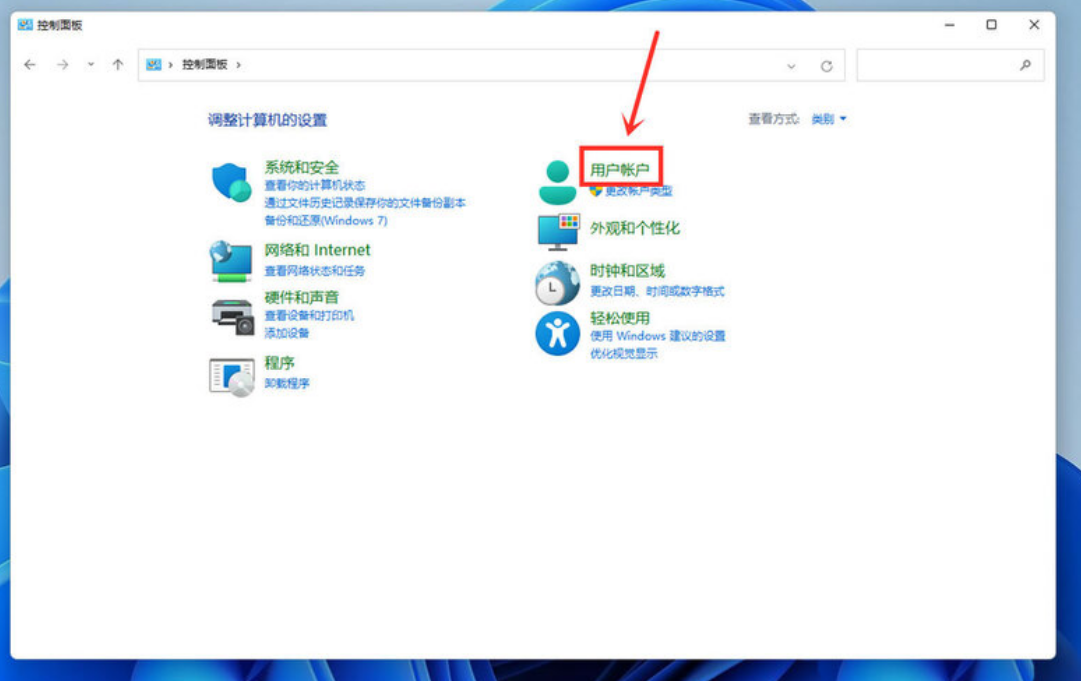Open the 时钟和区域 clock globe icon

(557, 283)
